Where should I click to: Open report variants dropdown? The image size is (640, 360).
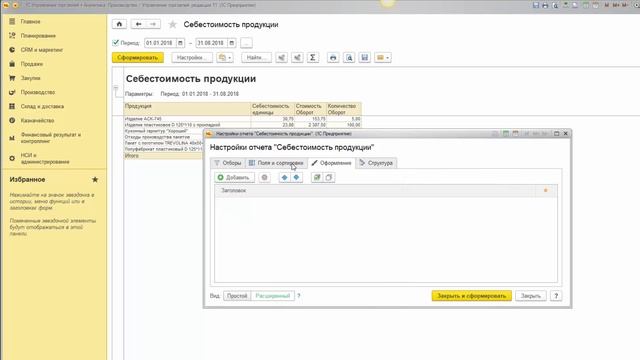coord(225,58)
